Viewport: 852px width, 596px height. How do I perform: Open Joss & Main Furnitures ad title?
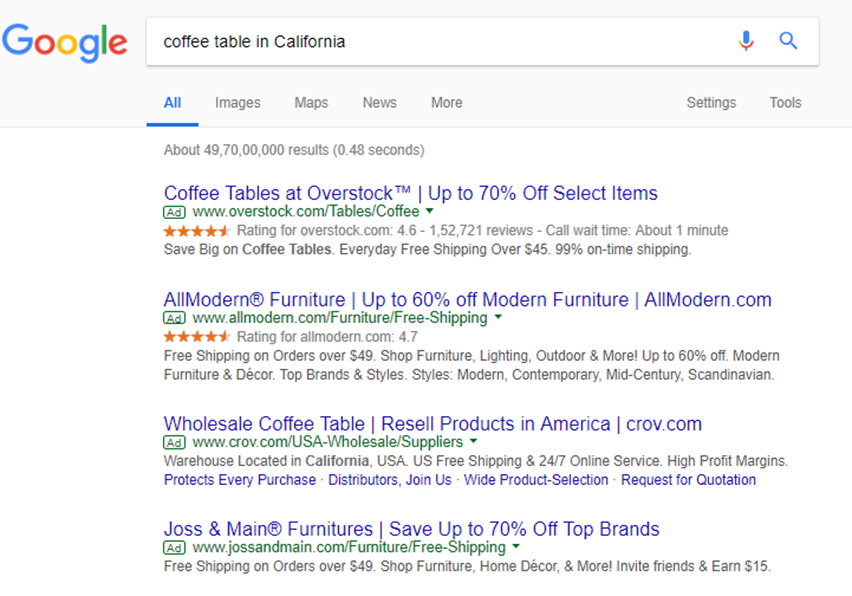411,529
